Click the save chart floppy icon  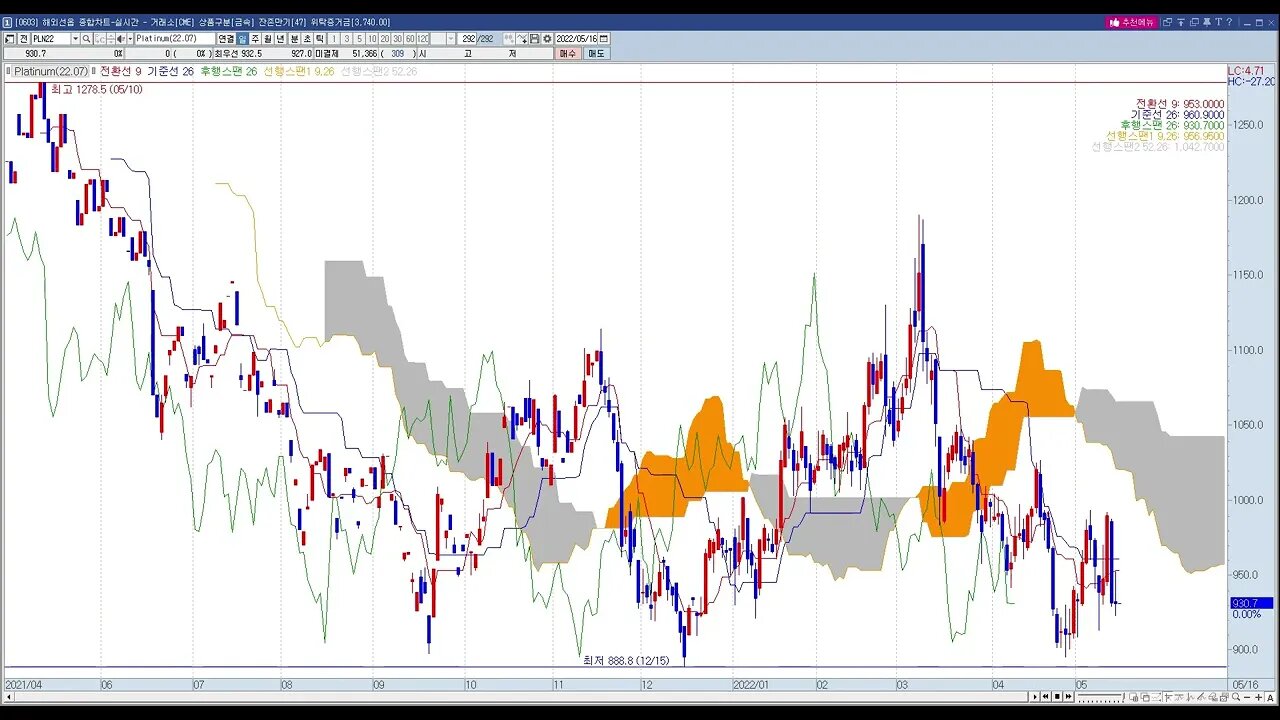(x=534, y=38)
